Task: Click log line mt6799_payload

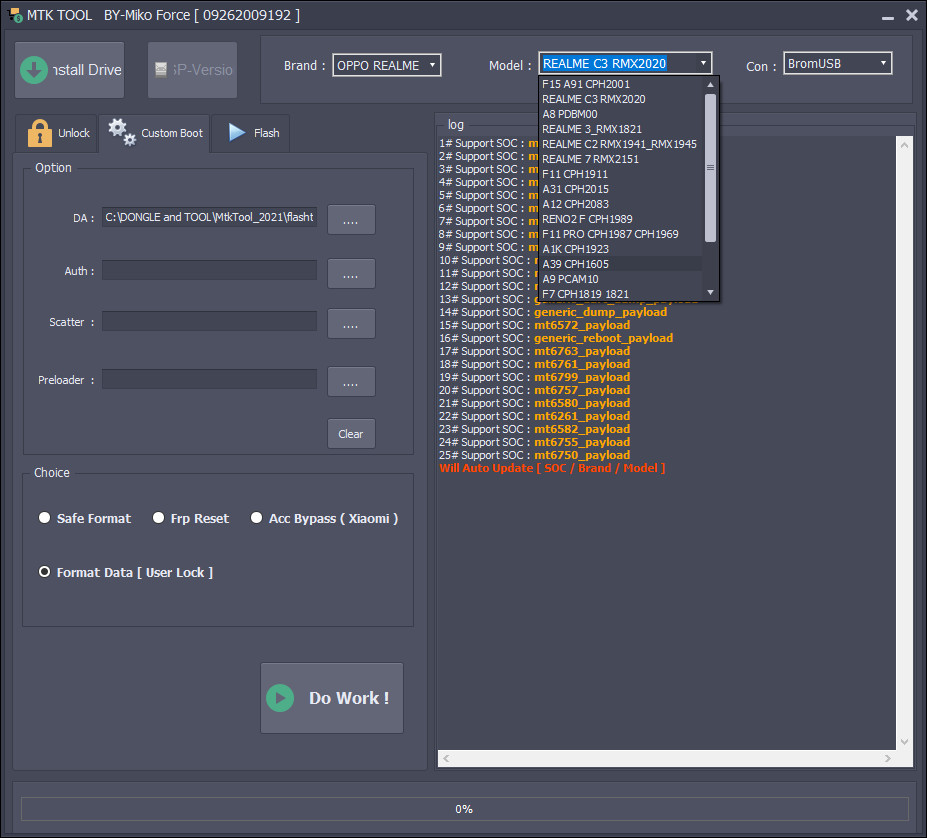Action: pyautogui.click(x=535, y=377)
